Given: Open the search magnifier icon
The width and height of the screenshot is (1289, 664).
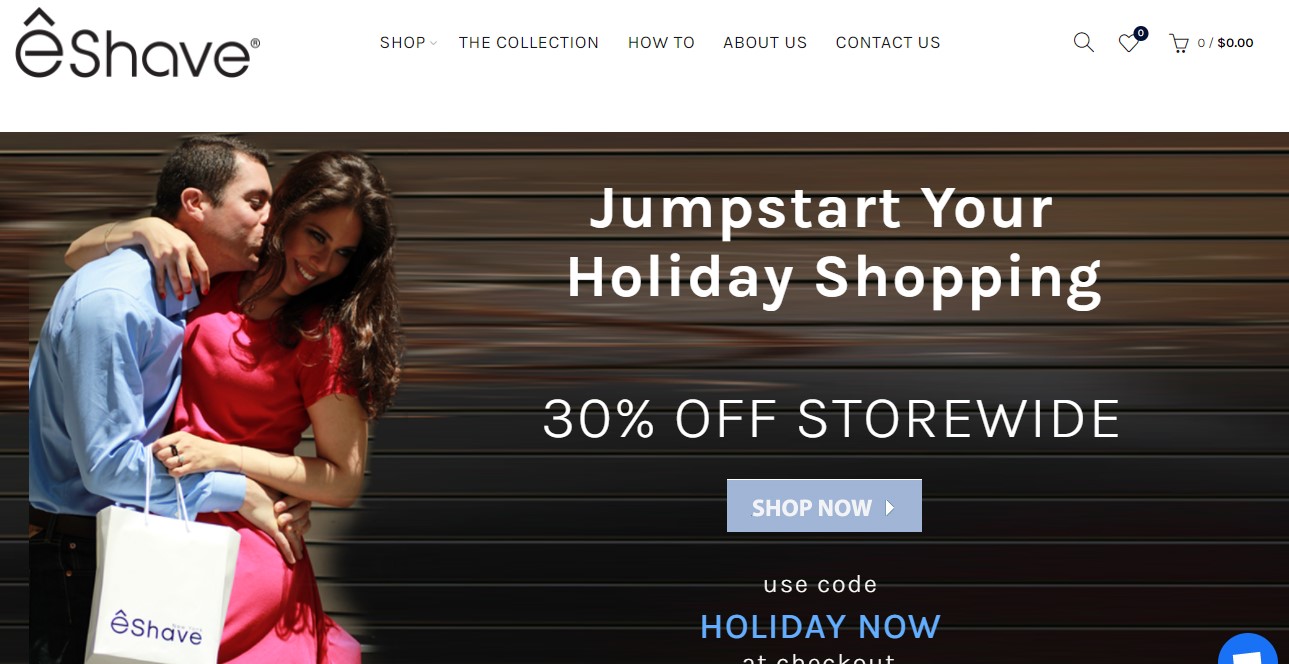Looking at the screenshot, I should click(x=1083, y=43).
